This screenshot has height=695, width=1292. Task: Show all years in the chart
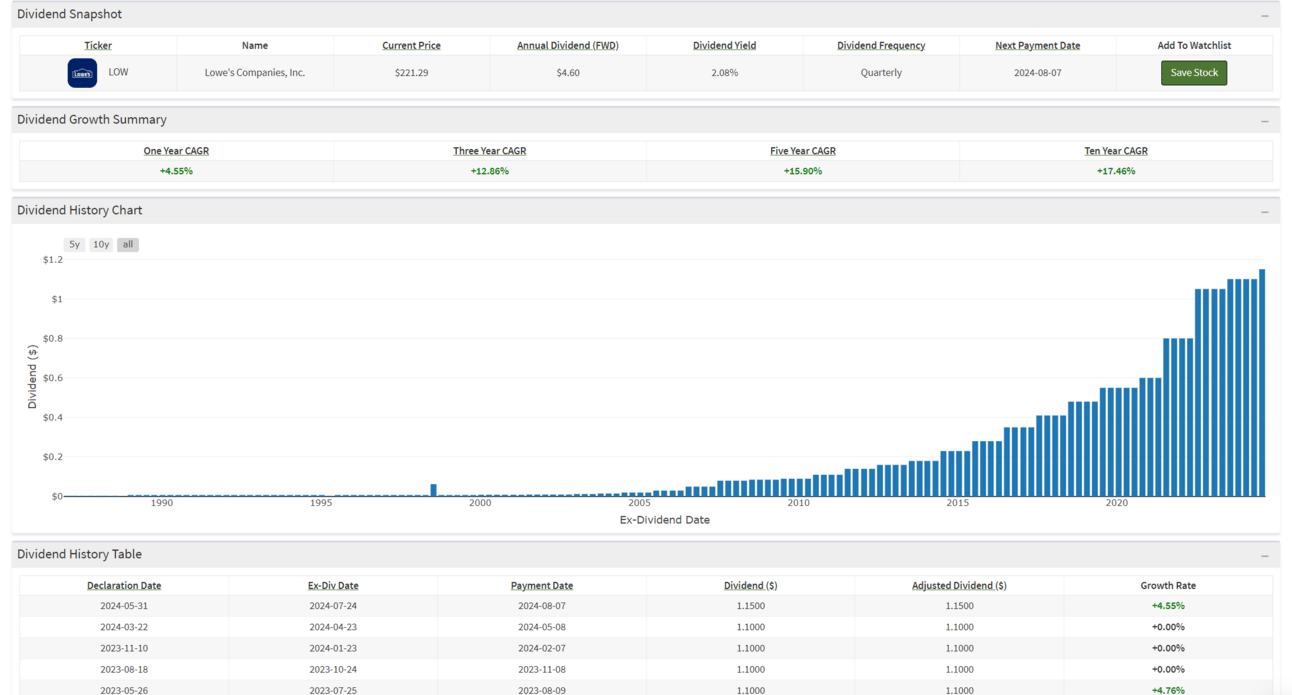(127, 244)
